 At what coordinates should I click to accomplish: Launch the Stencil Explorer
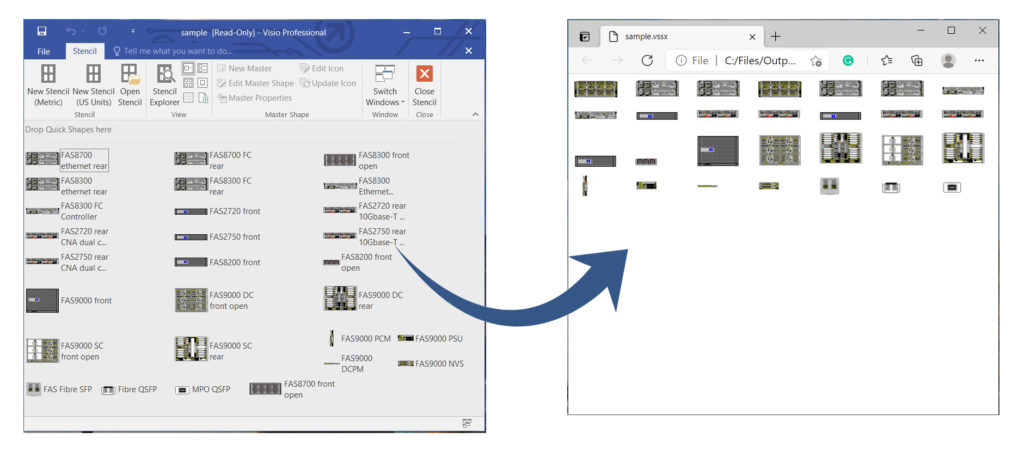[x=164, y=74]
